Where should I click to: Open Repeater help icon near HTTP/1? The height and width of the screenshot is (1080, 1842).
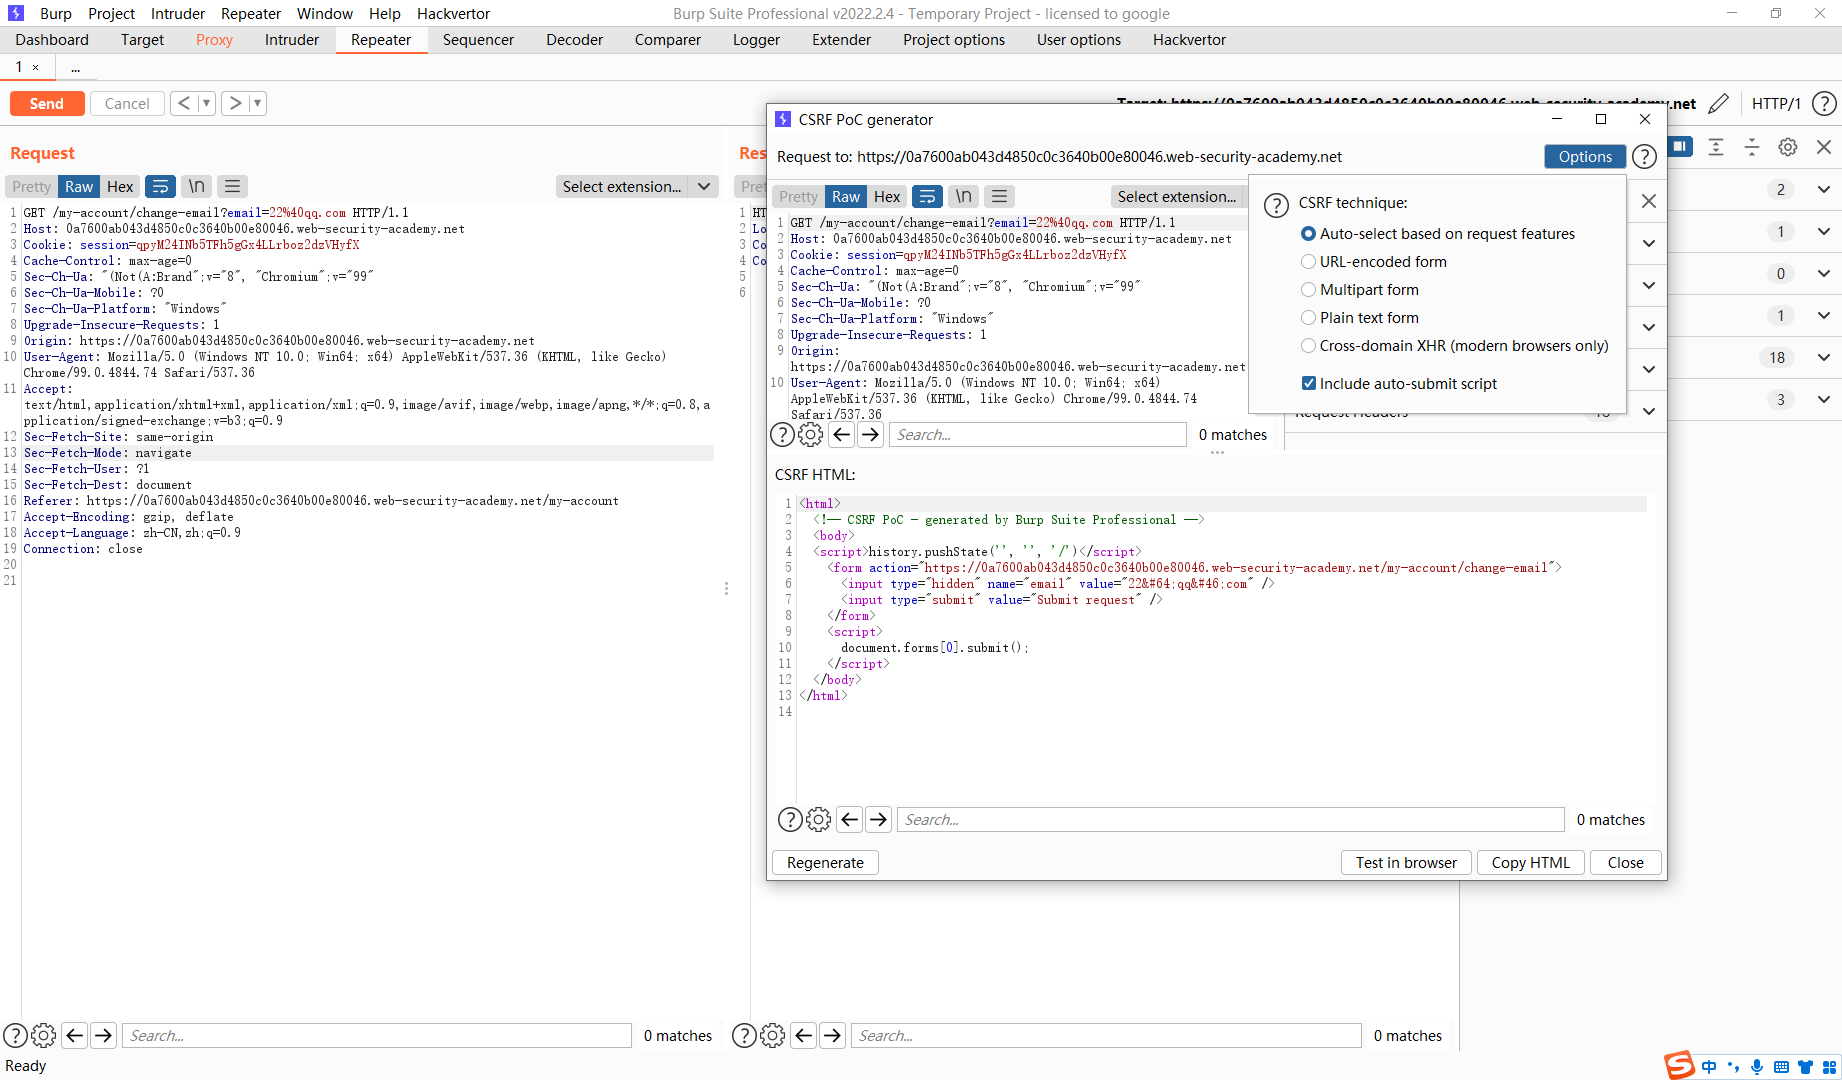point(1824,103)
